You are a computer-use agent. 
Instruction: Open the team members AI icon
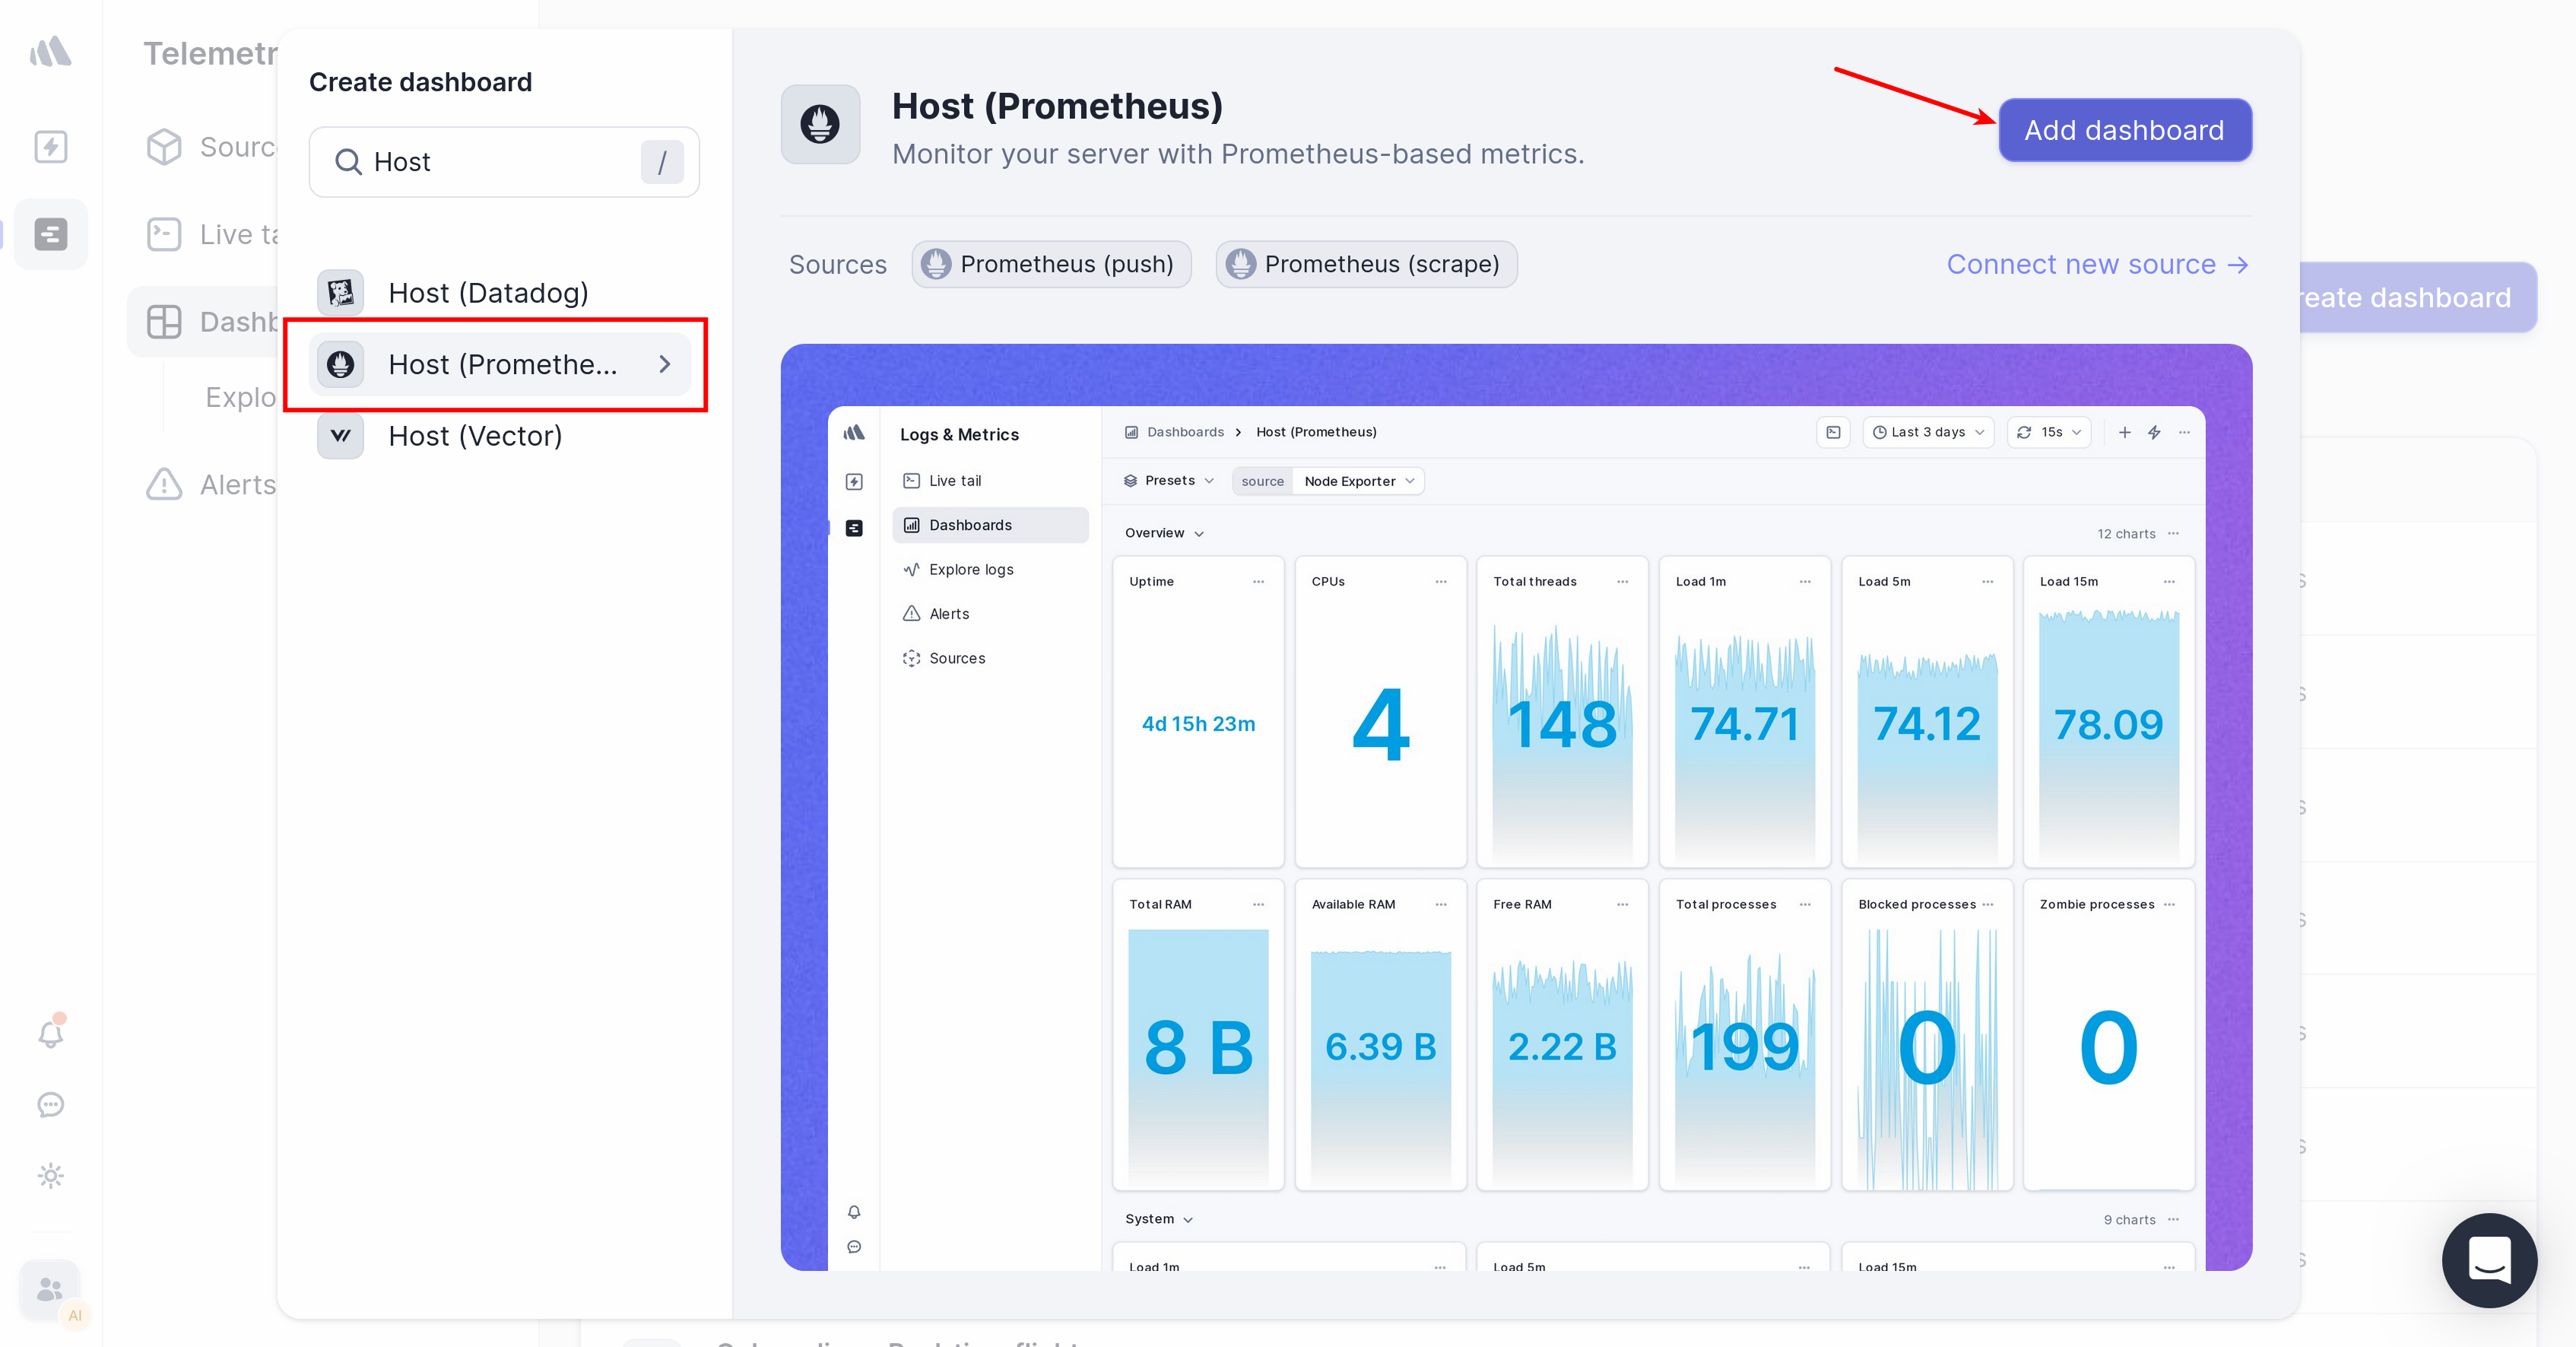(50, 1290)
